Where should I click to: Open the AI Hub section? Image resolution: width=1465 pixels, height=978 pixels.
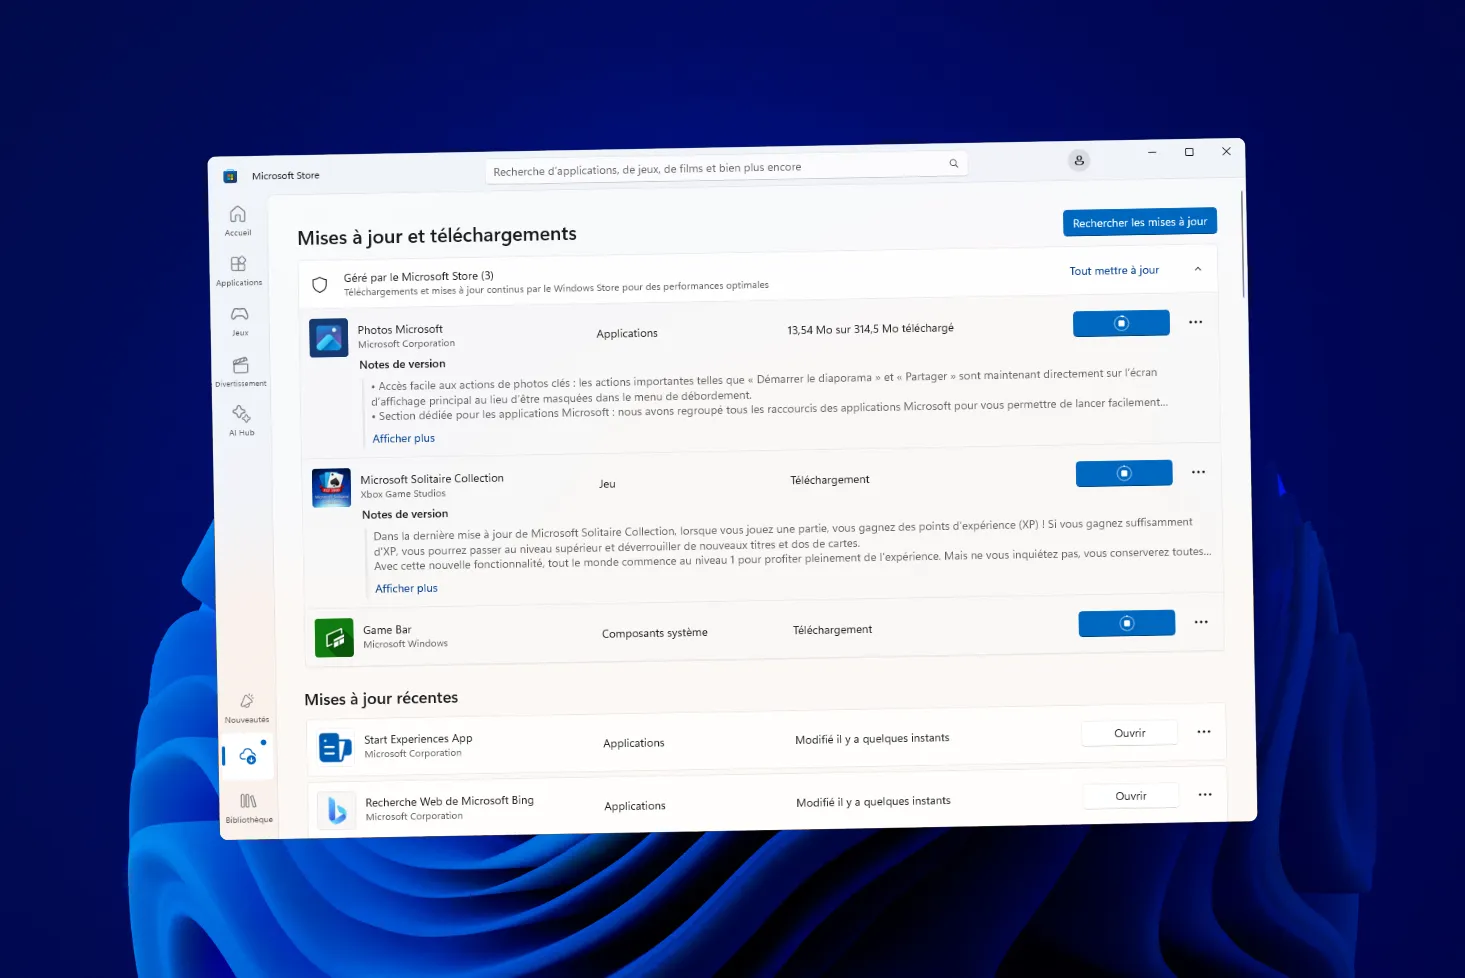(241, 421)
